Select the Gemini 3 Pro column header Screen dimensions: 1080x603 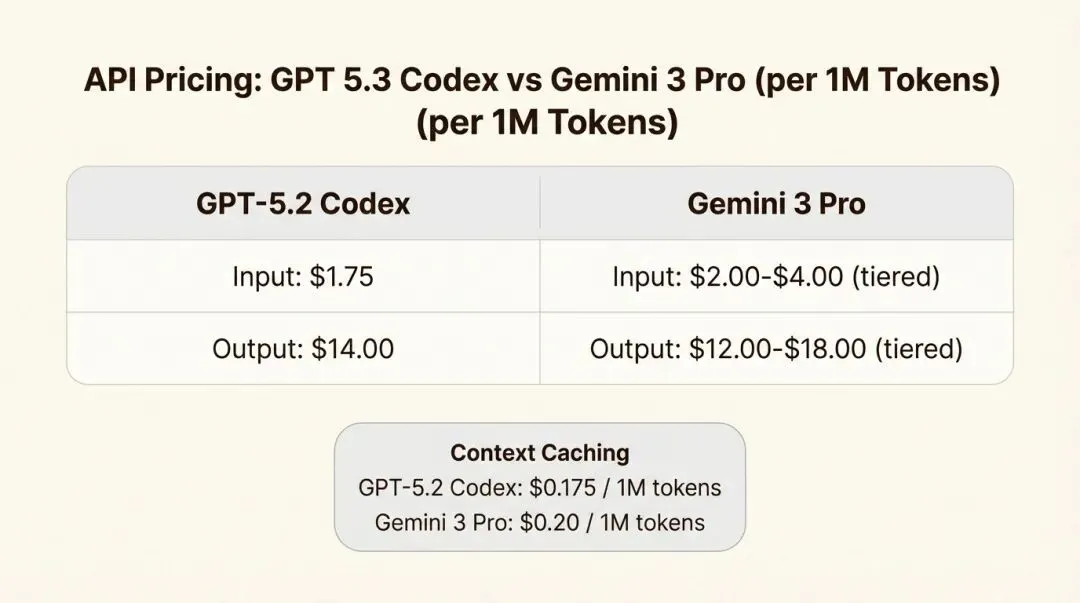(x=776, y=203)
